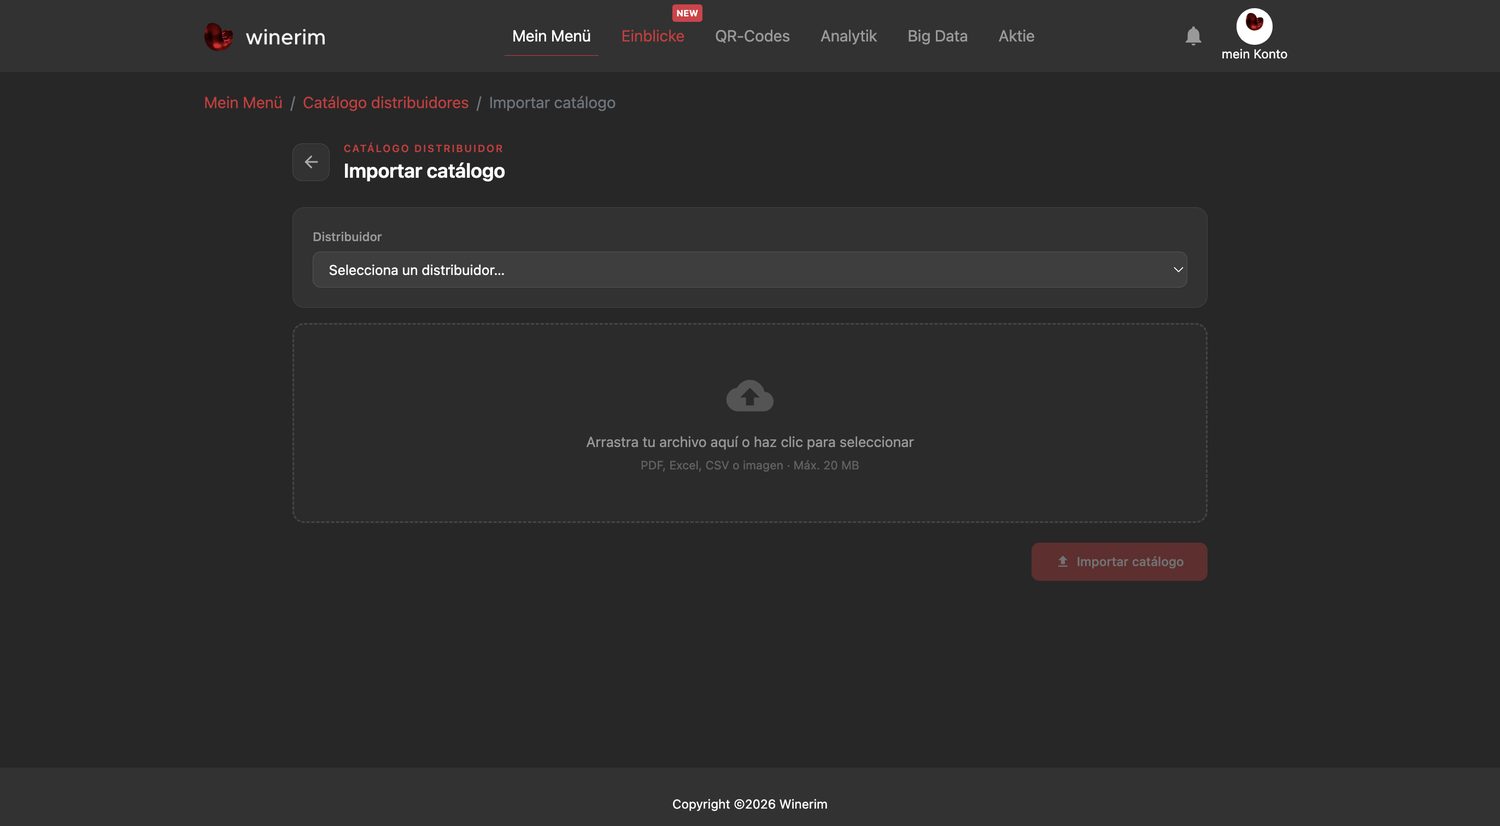The width and height of the screenshot is (1500, 826).
Task: Open the Catálogo distribuidores breadcrumb link
Action: tap(386, 103)
